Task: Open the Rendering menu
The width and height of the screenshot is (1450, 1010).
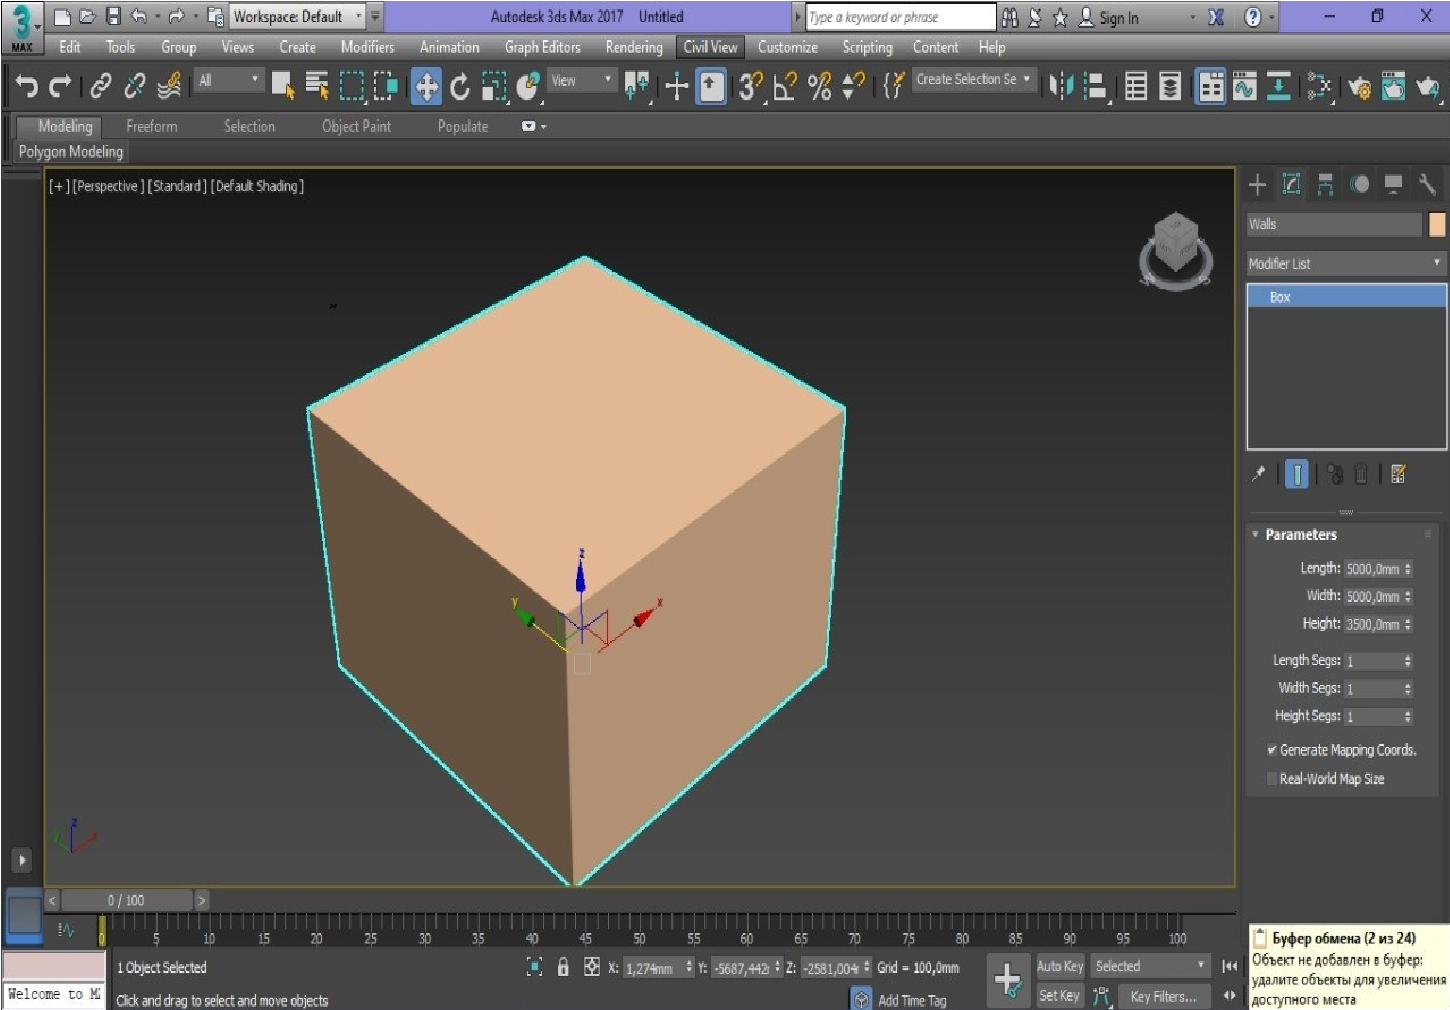Action: click(633, 47)
